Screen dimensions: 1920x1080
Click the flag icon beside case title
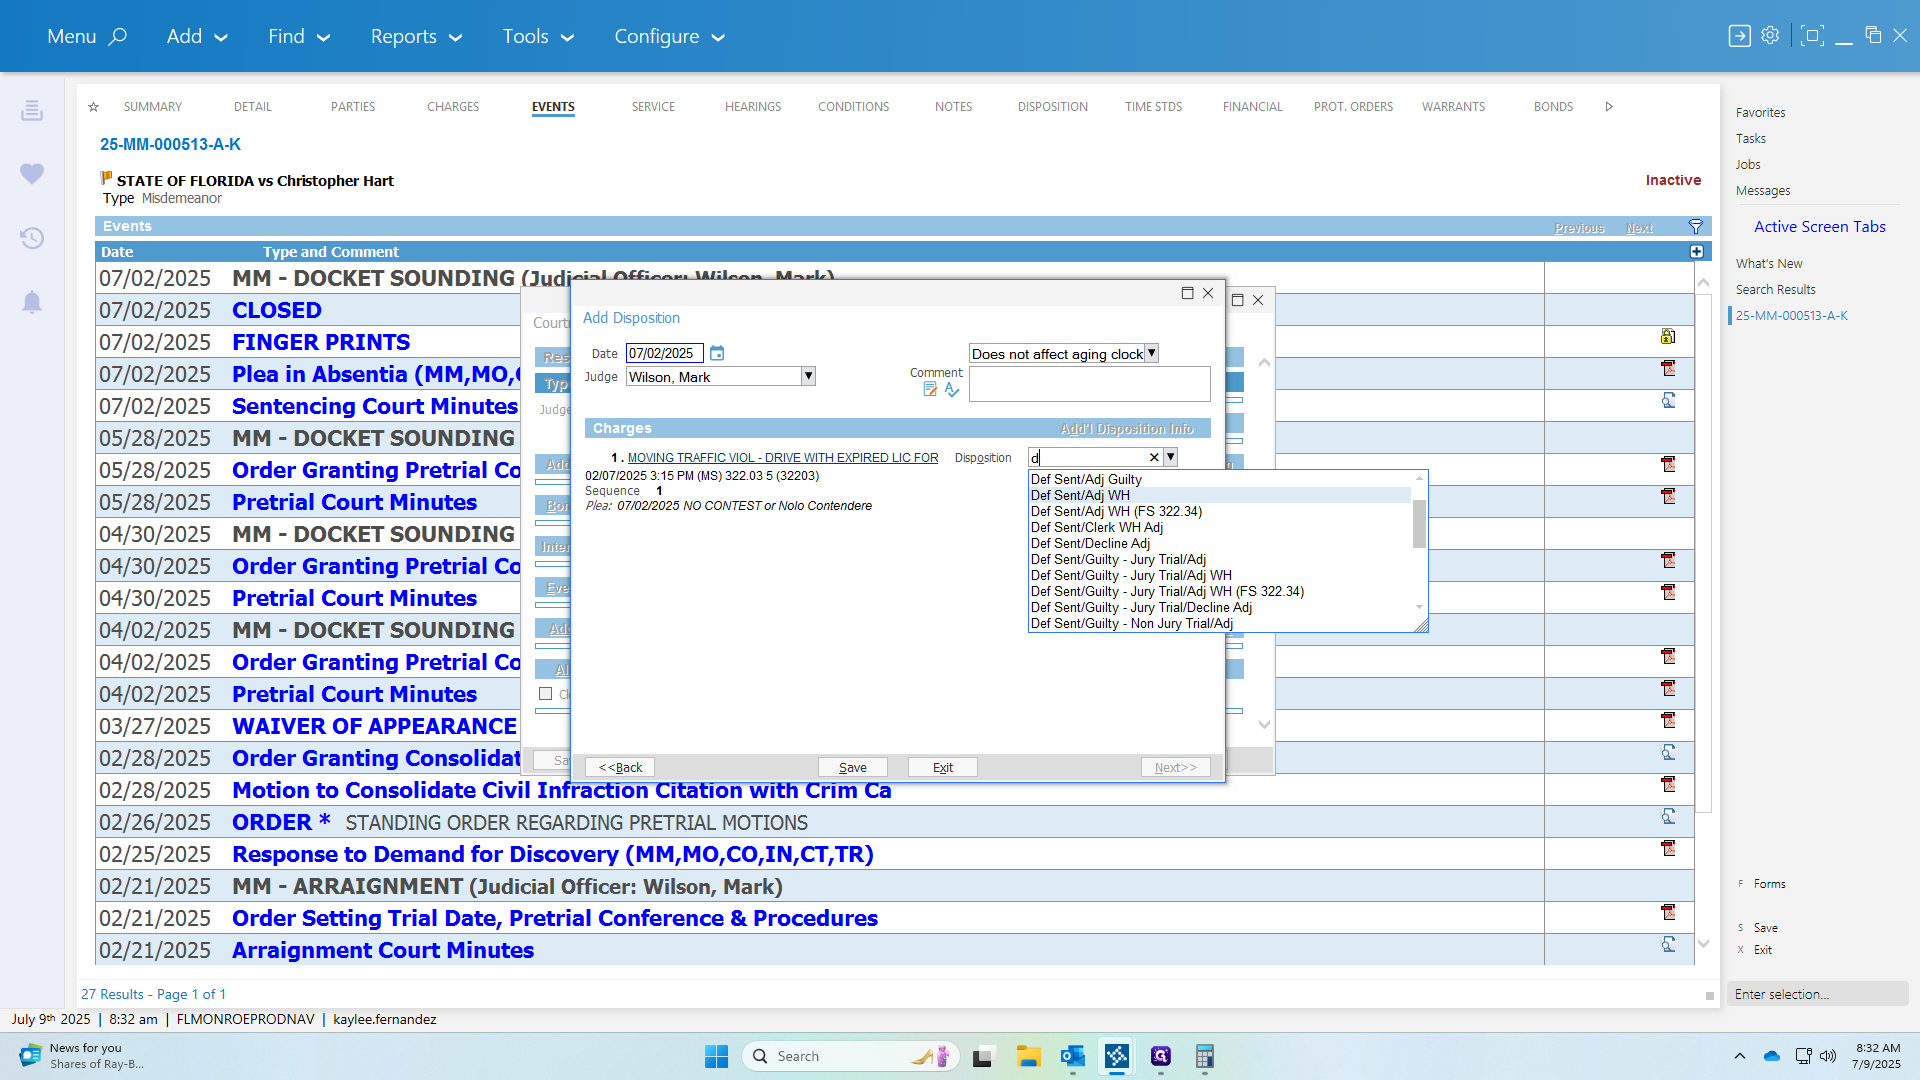pos(106,178)
